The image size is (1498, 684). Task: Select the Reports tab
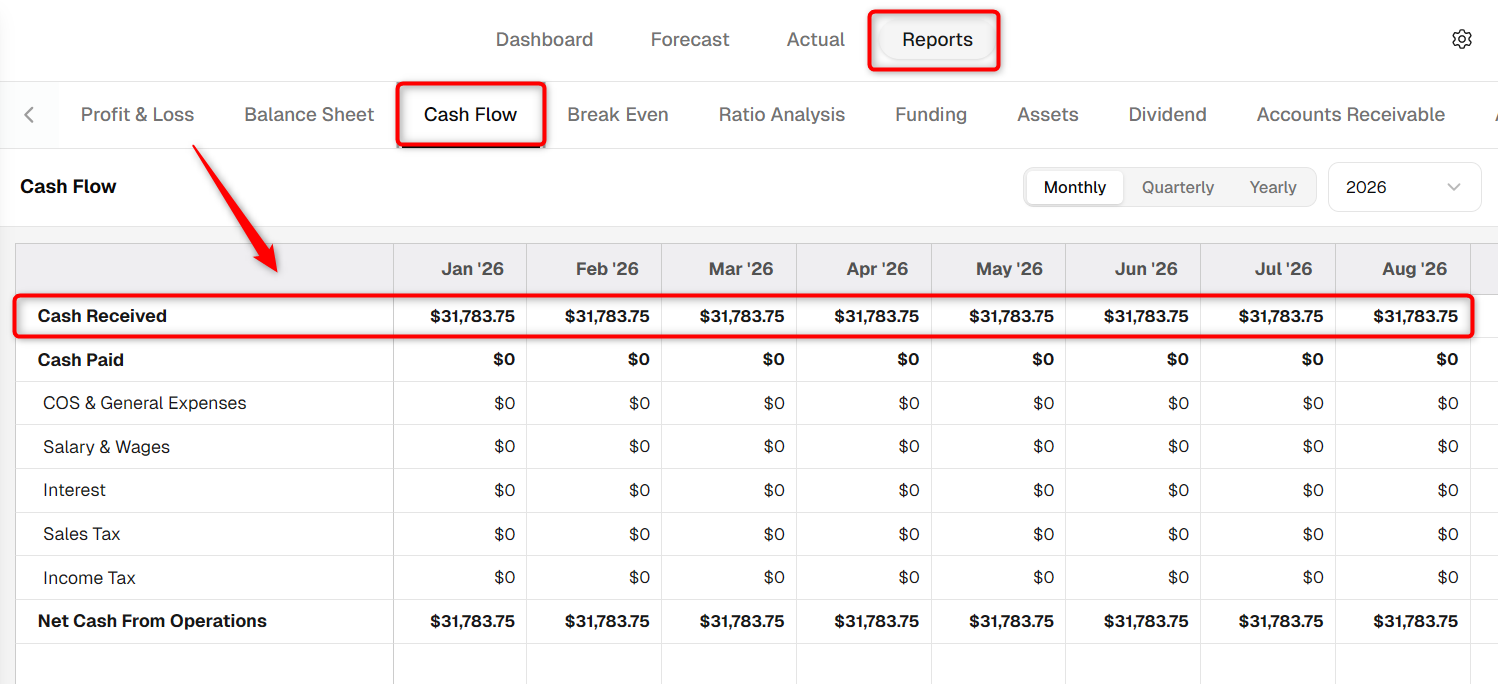[x=937, y=40]
